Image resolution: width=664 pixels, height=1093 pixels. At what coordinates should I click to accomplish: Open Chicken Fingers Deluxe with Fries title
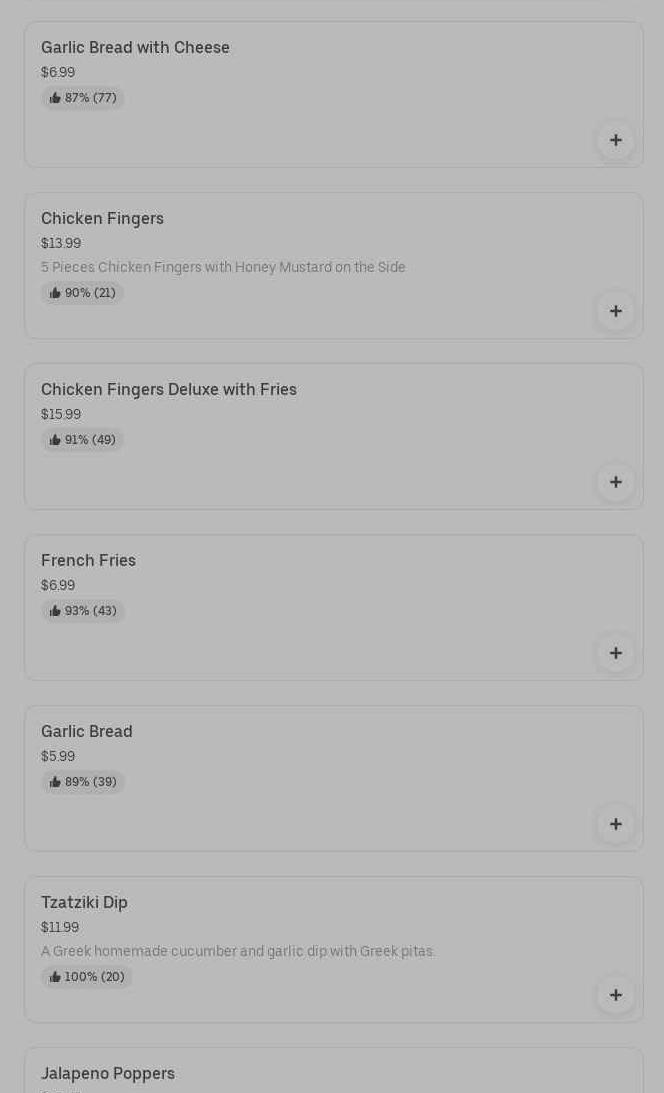click(x=169, y=390)
